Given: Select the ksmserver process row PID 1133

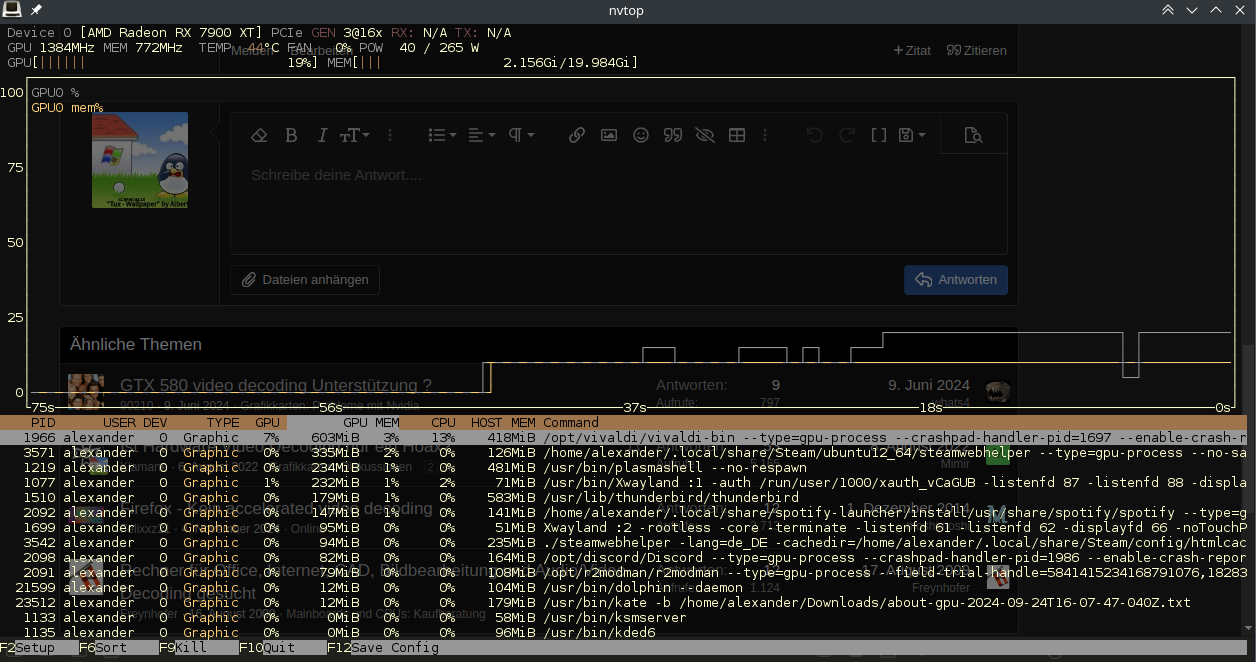Looking at the screenshot, I should [624, 617].
